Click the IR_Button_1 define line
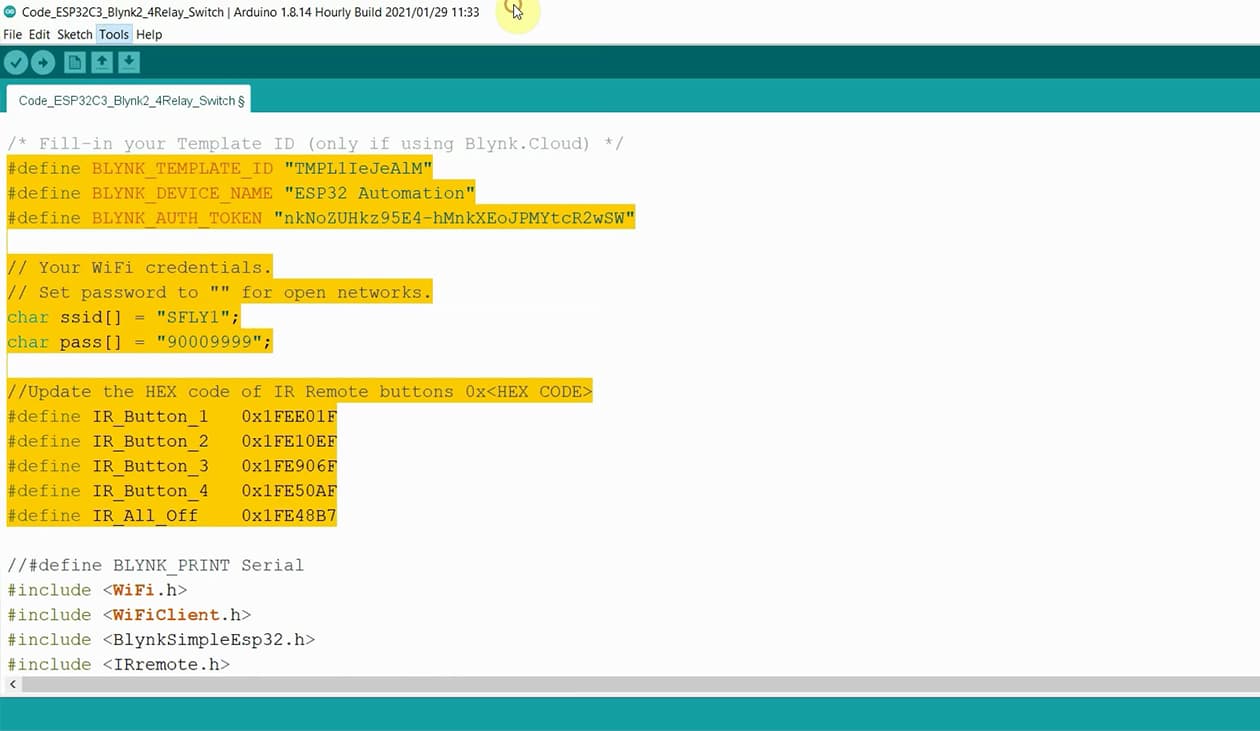This screenshot has width=1260, height=731. pos(170,416)
